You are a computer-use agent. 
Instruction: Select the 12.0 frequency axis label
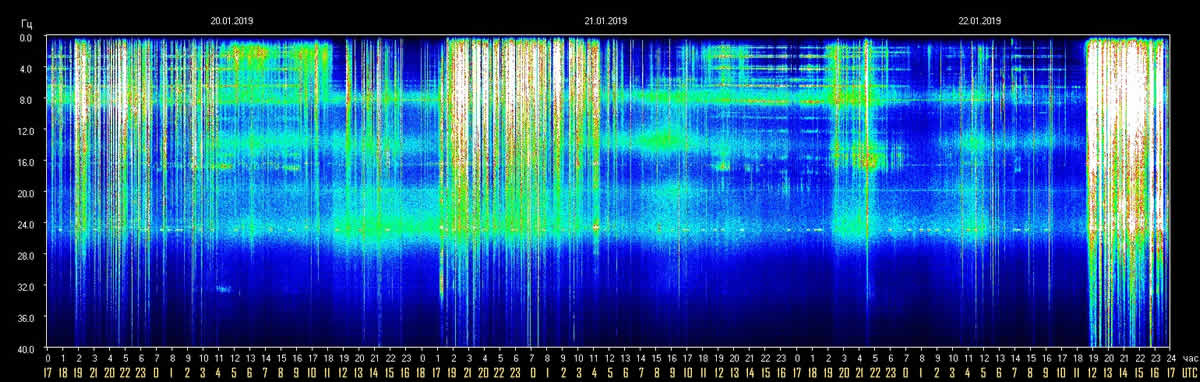(x=25, y=131)
